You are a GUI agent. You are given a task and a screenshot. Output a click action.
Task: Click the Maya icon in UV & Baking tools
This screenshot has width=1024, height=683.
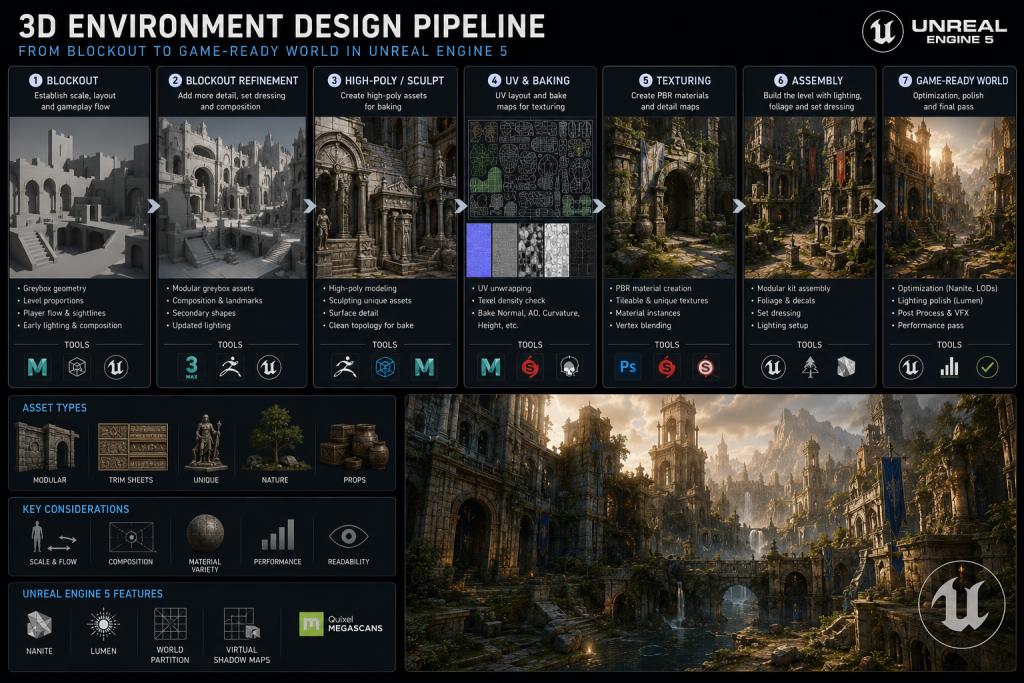(490, 367)
